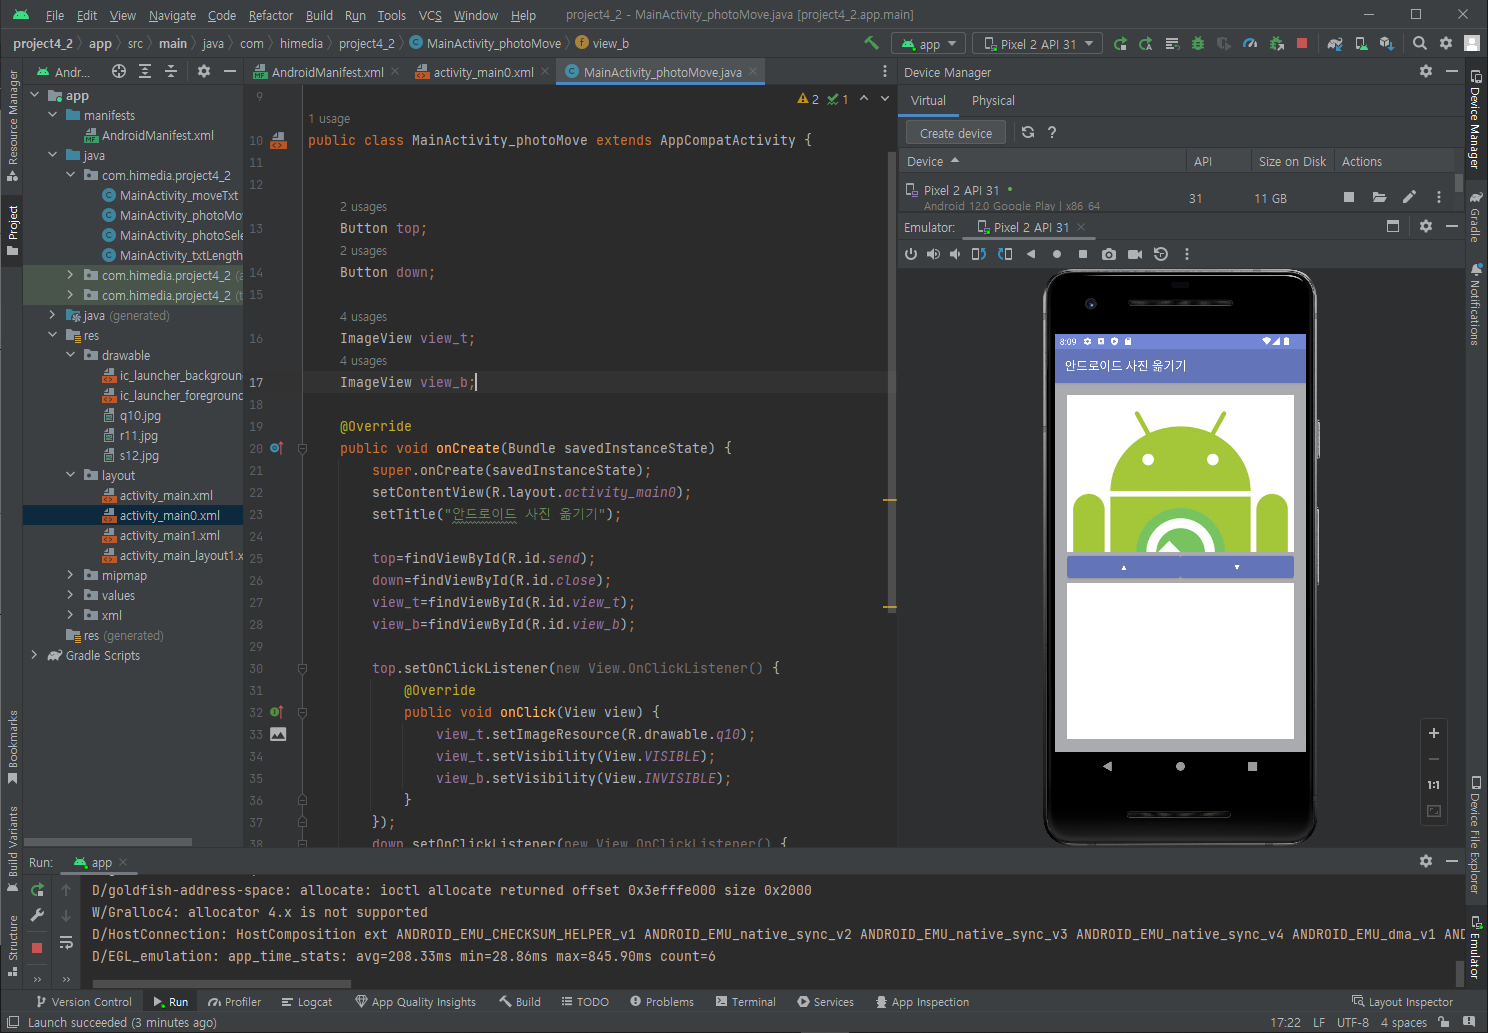Click the emulator snapshots icon

click(x=1161, y=254)
